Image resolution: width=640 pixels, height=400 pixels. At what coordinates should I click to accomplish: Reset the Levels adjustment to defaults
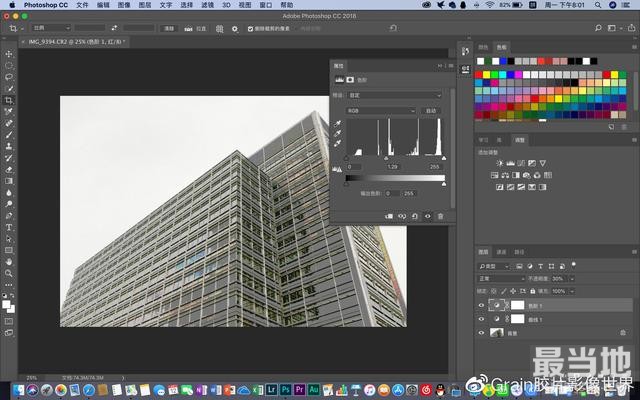click(x=414, y=216)
